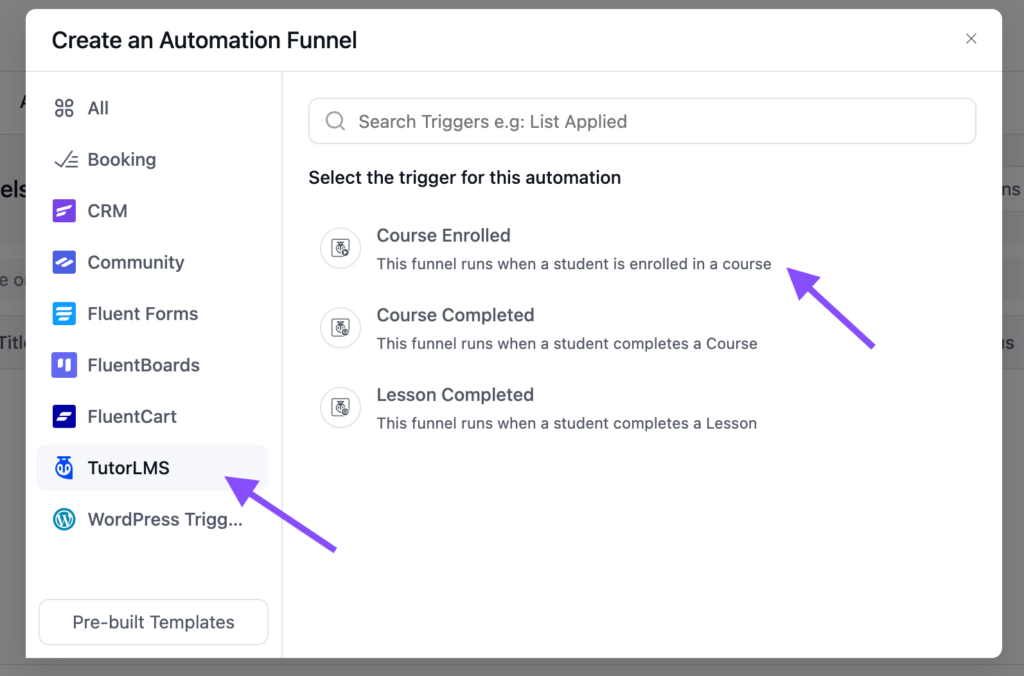Click the purple CRM logo icon
Image resolution: width=1024 pixels, height=676 pixels.
(64, 211)
